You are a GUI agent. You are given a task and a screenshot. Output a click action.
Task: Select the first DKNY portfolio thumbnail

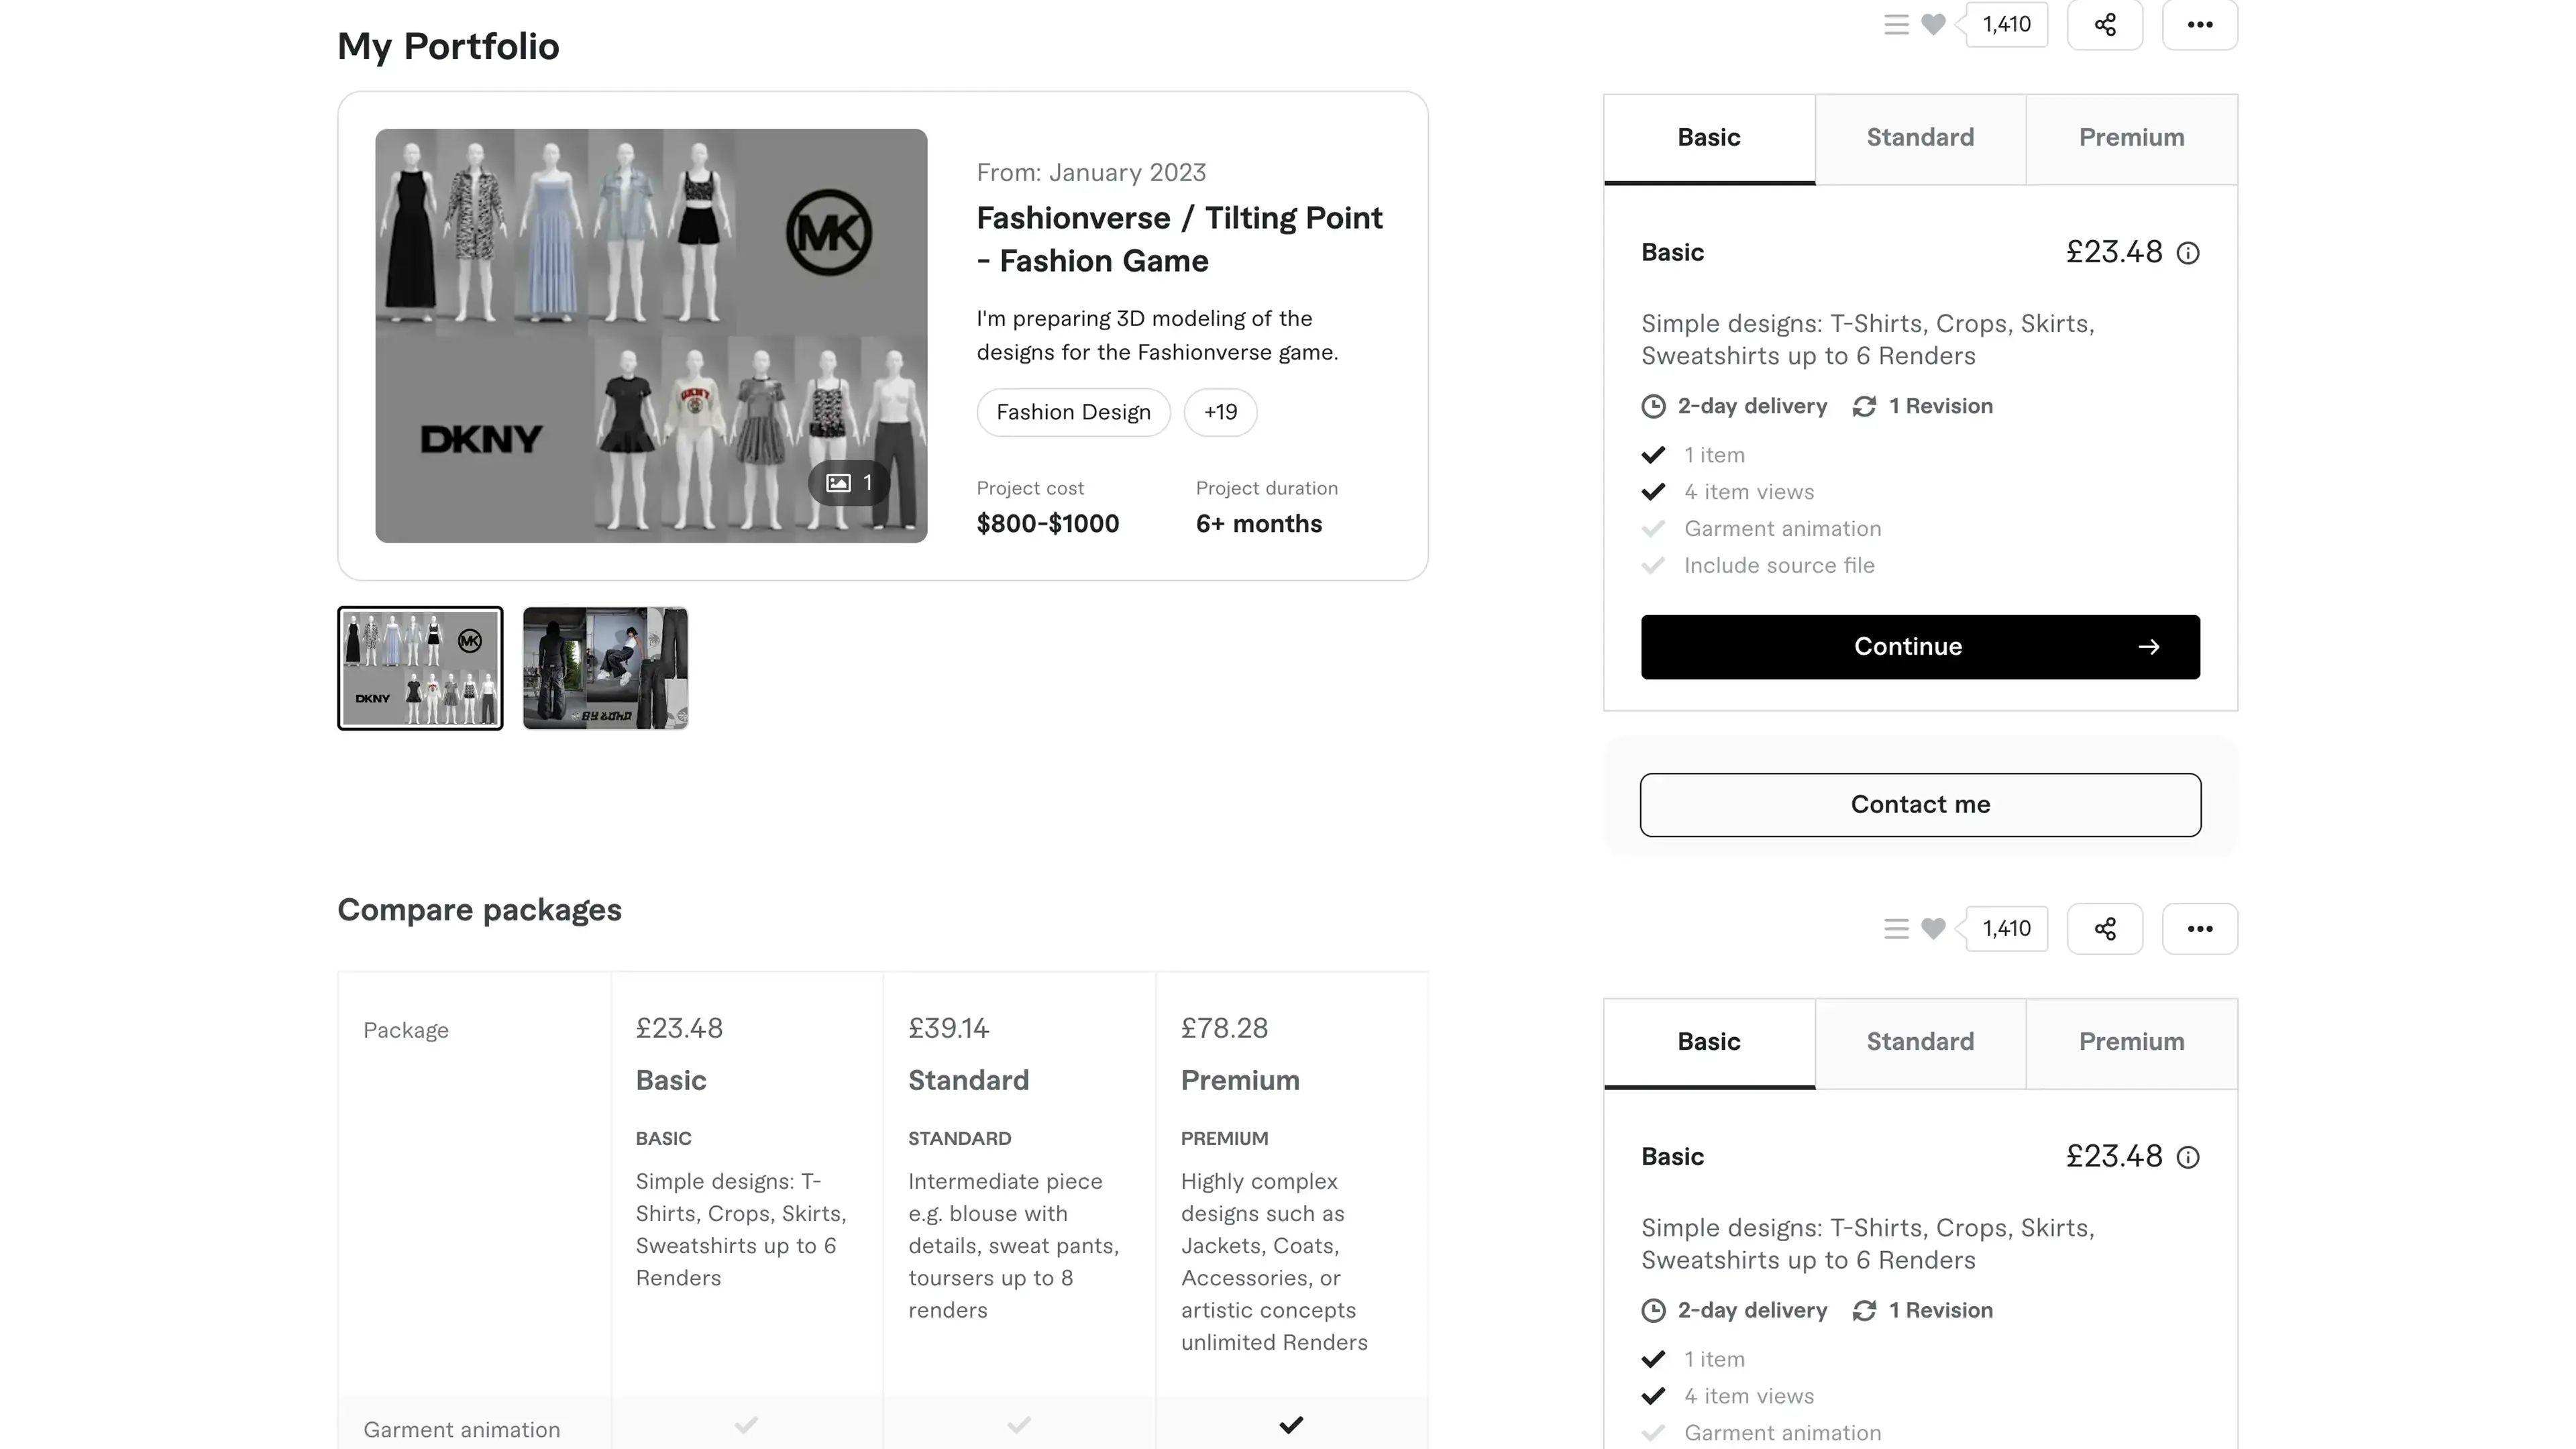point(420,668)
